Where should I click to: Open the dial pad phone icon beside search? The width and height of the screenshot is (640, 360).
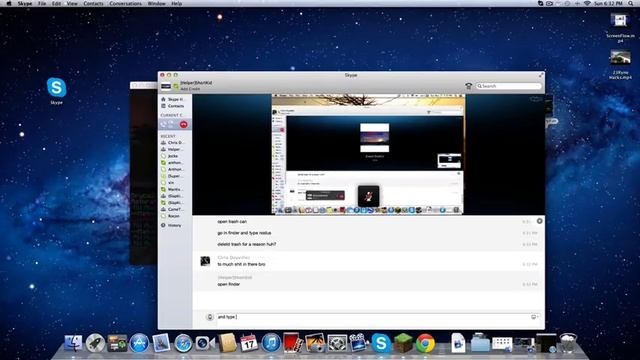click(x=469, y=86)
